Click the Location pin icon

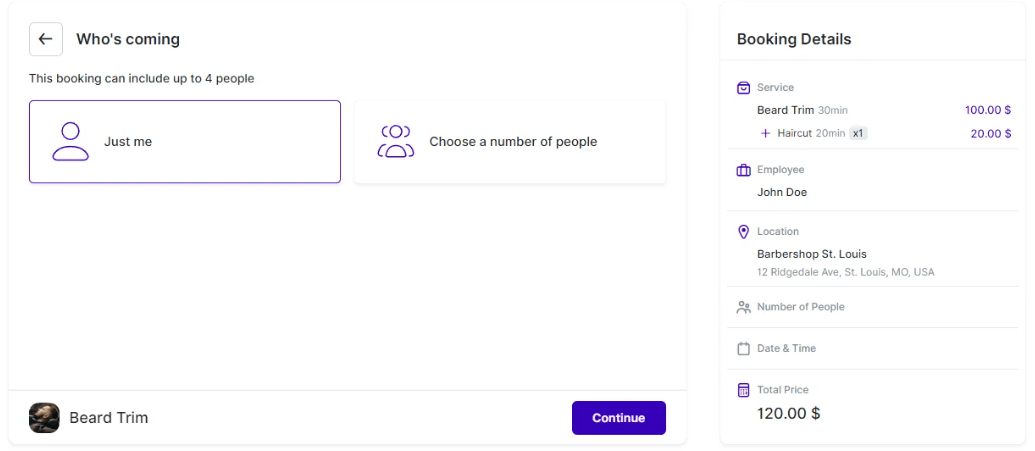743,232
